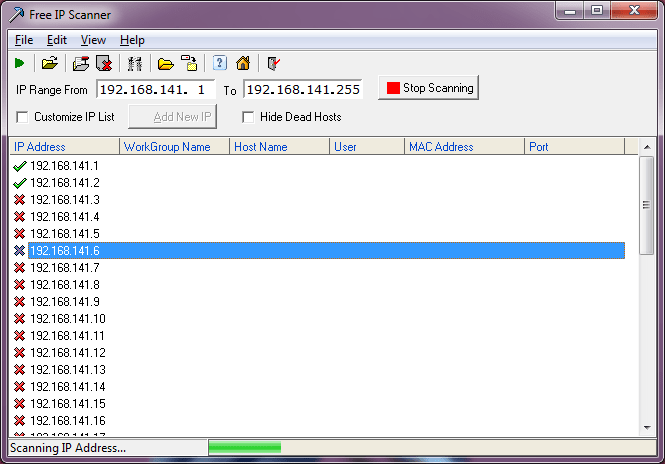Click the pickaxe application icon in title bar
This screenshot has width=665, height=464.
coord(17,15)
